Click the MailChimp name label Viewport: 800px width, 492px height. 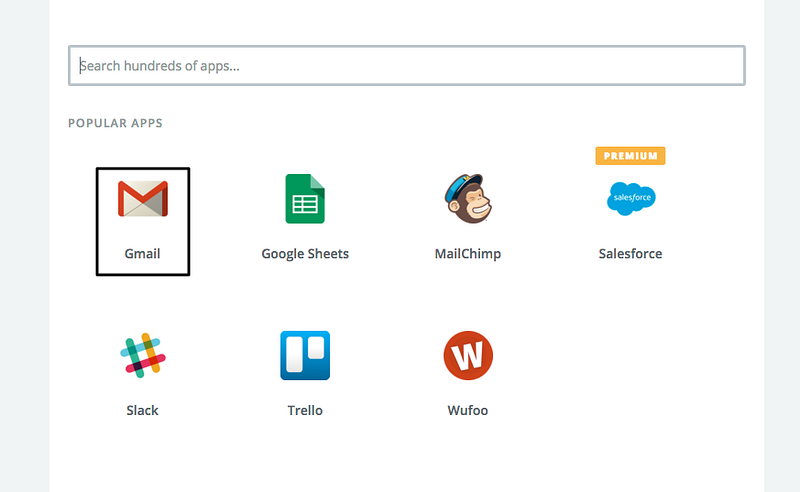468,254
